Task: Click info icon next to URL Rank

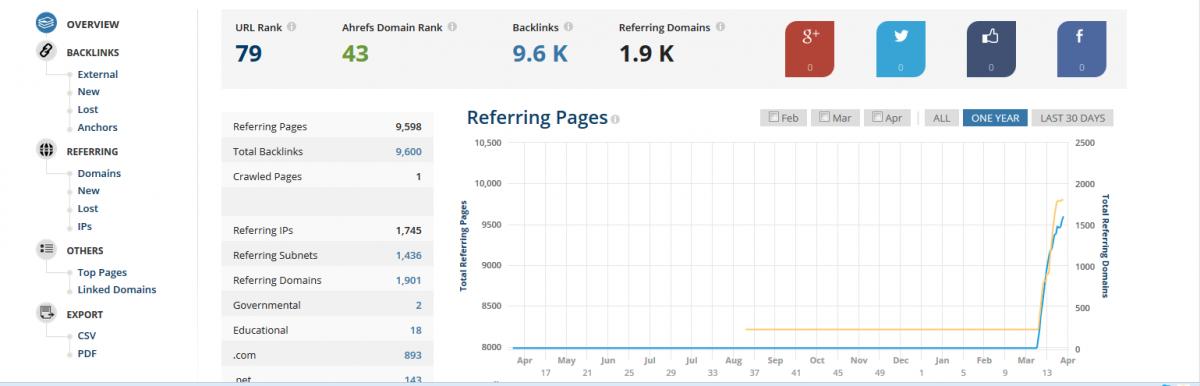Action: pos(291,28)
